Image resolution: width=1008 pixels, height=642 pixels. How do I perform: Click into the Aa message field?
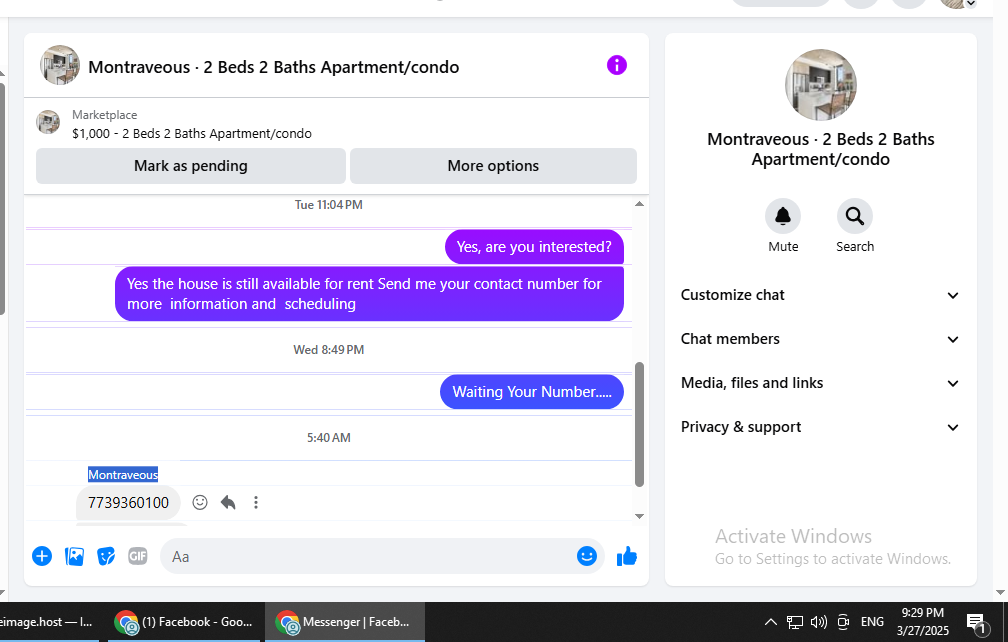[370, 557]
